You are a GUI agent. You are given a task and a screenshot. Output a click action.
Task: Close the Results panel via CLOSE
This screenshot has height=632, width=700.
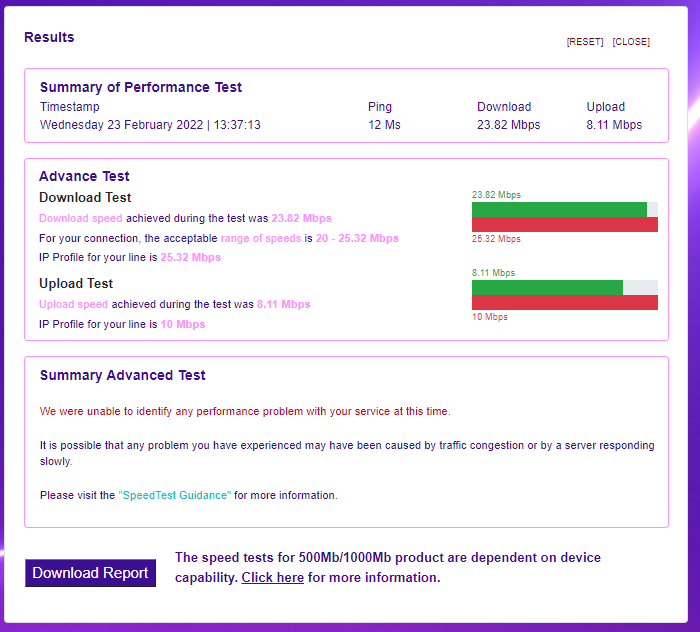click(631, 42)
